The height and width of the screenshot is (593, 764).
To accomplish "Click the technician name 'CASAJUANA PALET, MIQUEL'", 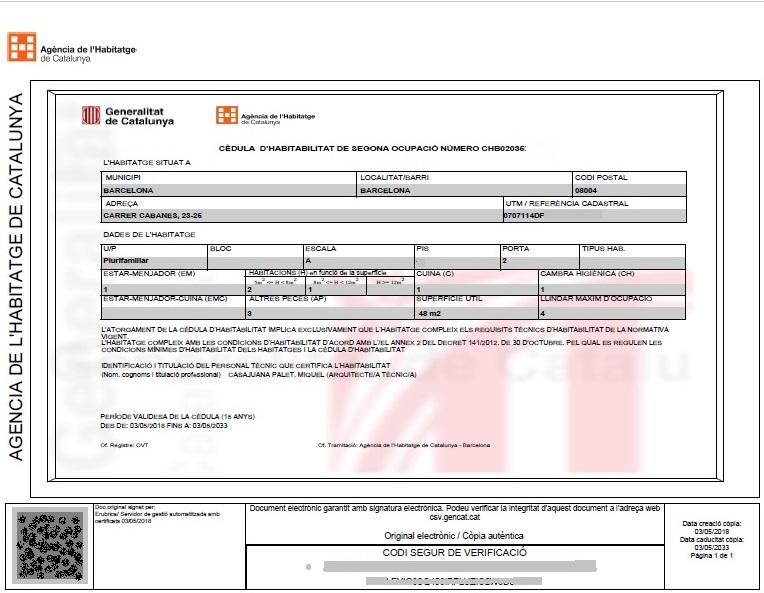I will tap(276, 375).
